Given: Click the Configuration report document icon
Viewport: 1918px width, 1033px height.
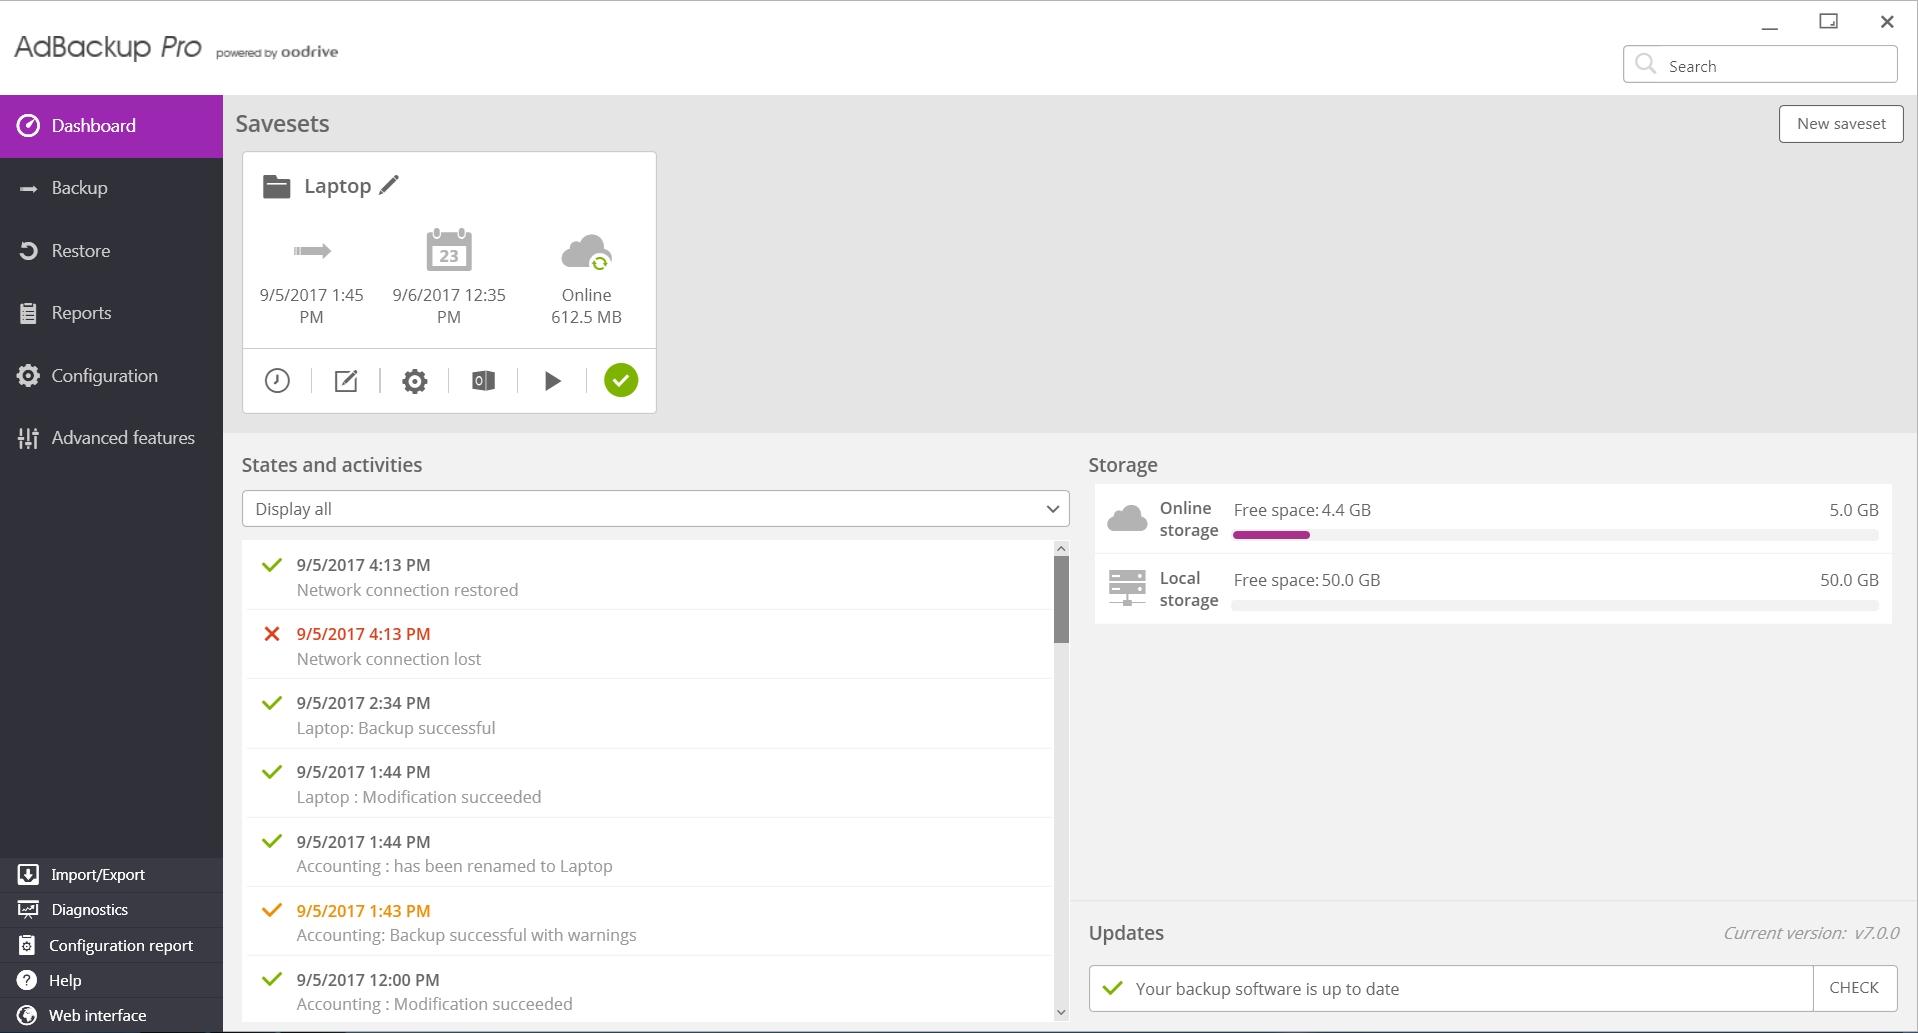Looking at the screenshot, I should point(27,946).
